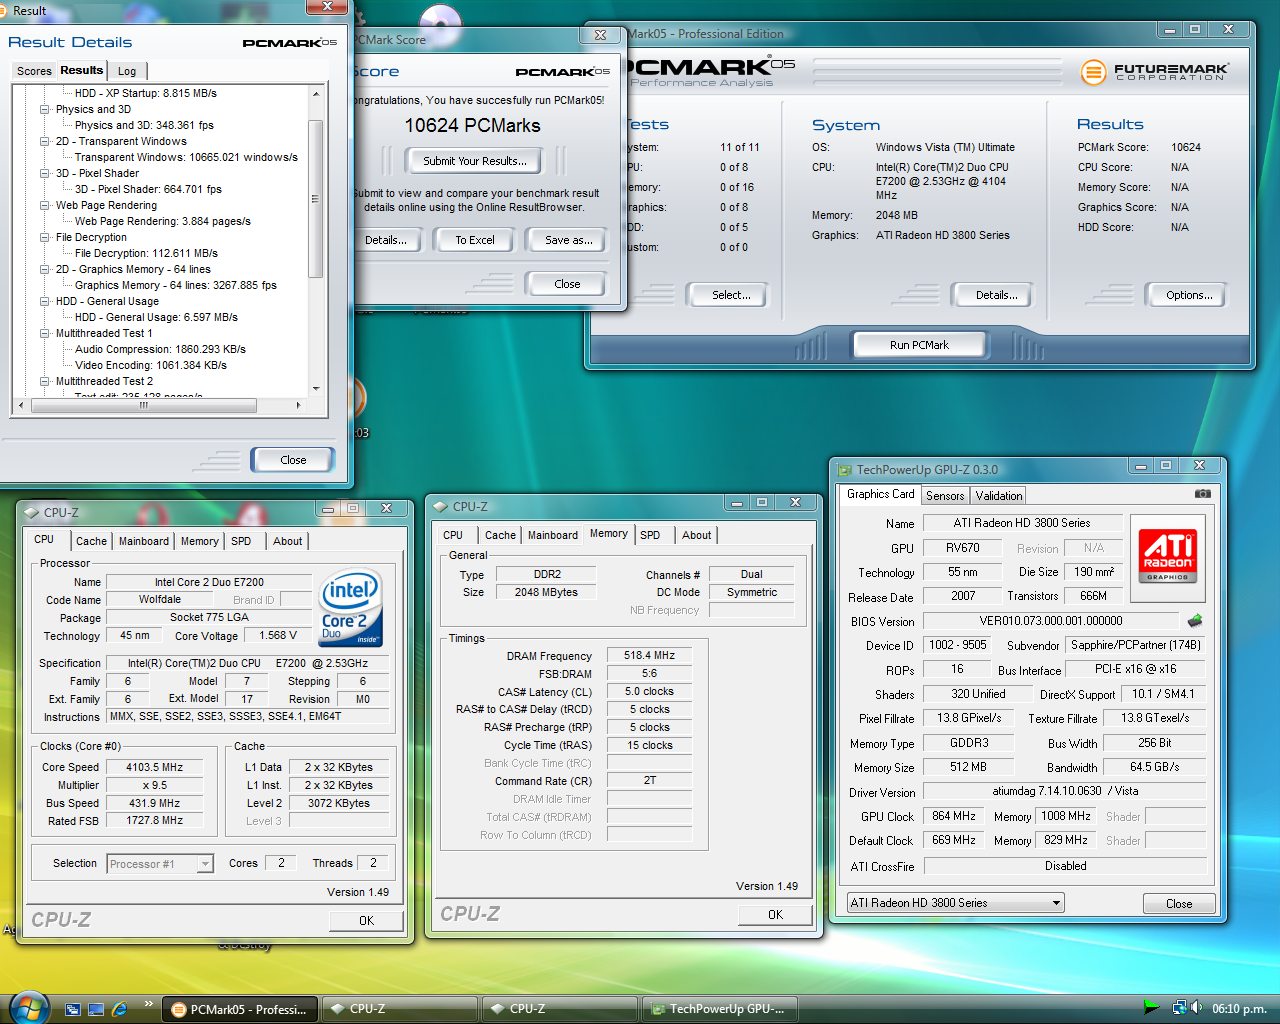Click the volume tray icon
Viewport: 1280px width, 1024px height.
(x=1196, y=1008)
